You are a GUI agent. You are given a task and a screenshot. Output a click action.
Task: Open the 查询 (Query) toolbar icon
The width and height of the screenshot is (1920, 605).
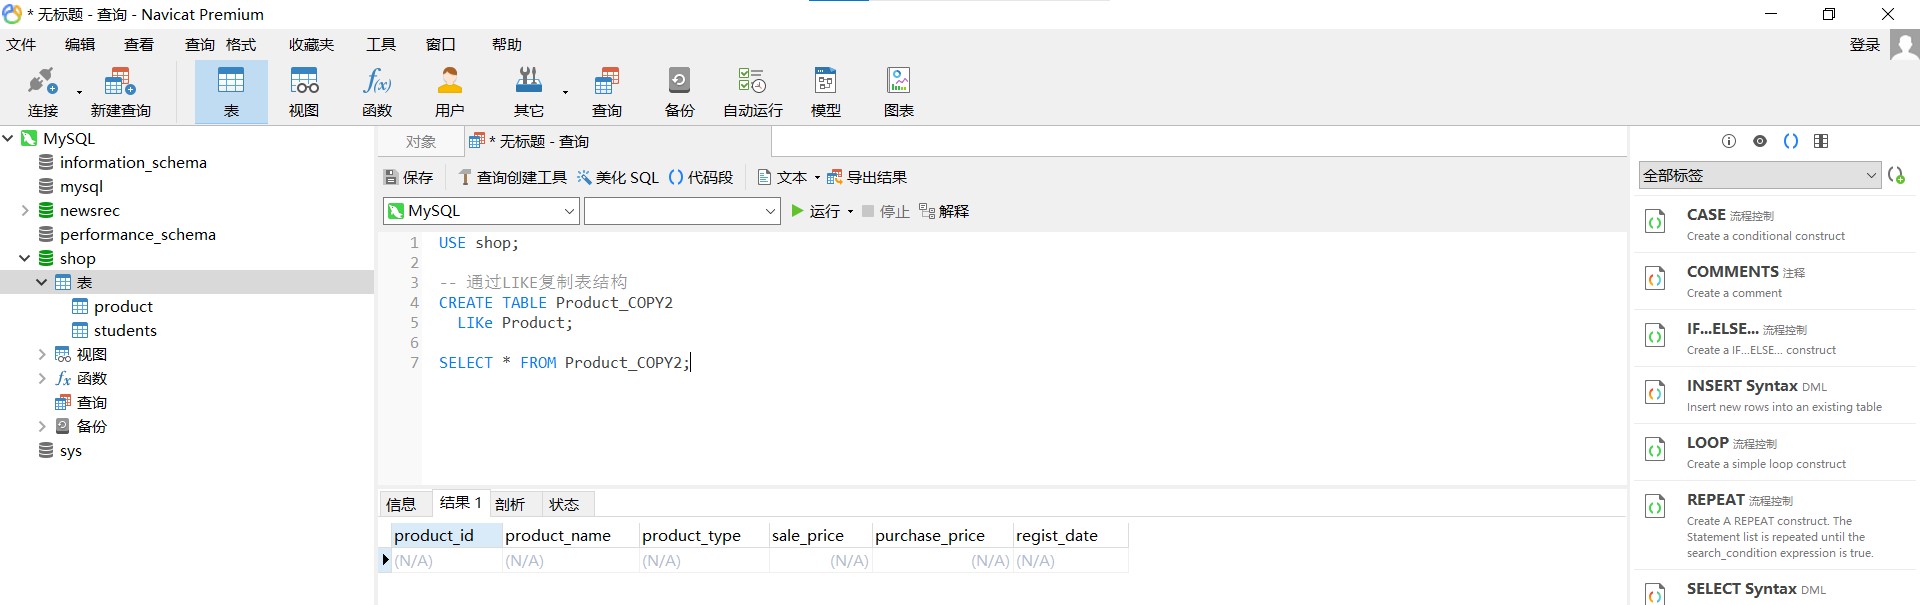tap(607, 91)
